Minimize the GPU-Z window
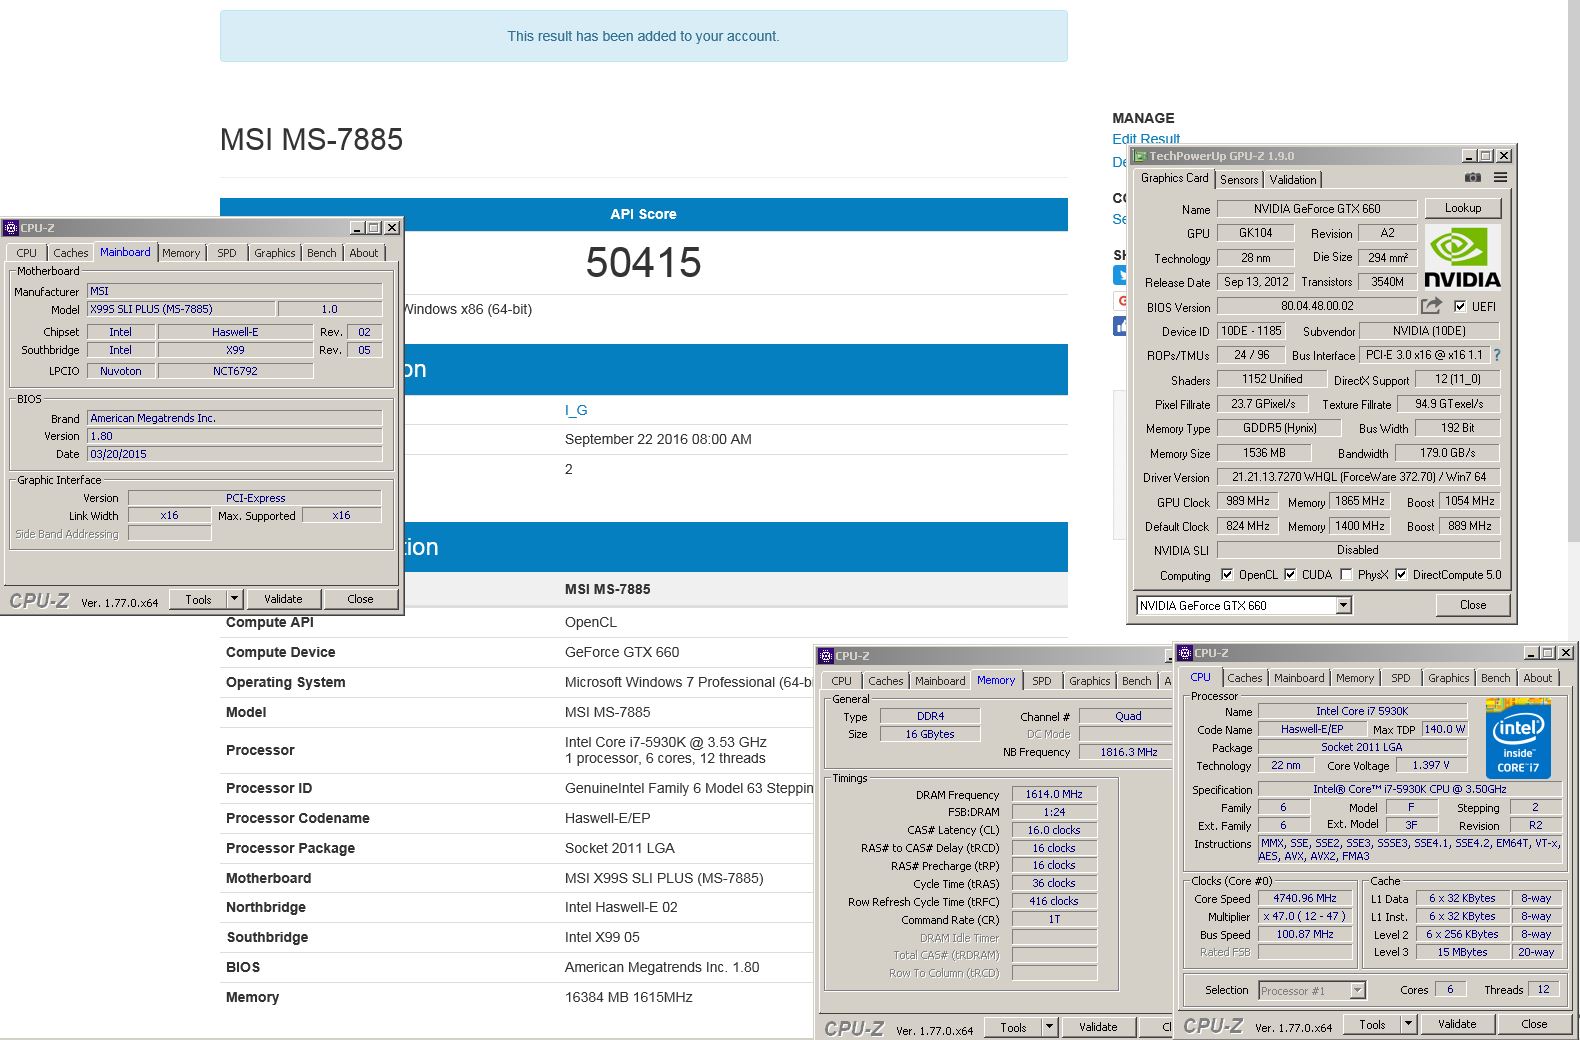Image resolution: width=1580 pixels, height=1040 pixels. coord(1469,156)
